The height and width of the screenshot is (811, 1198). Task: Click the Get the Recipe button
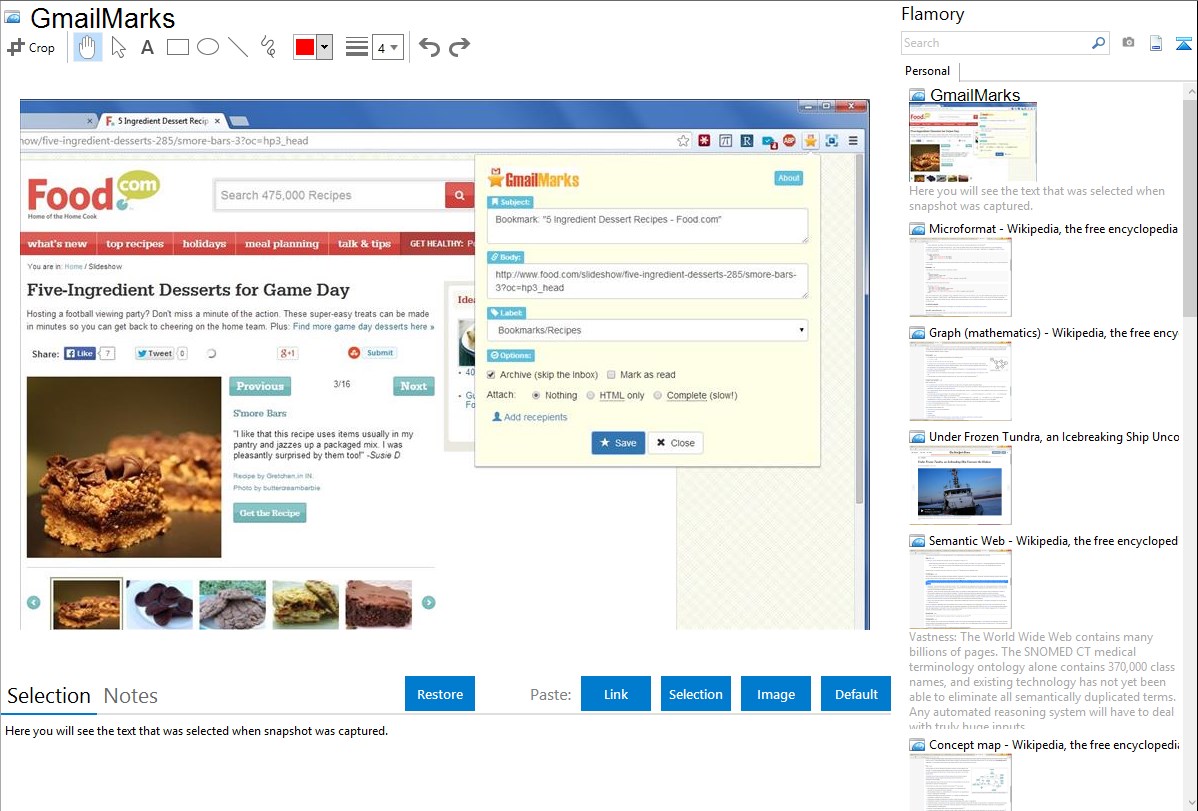point(270,513)
